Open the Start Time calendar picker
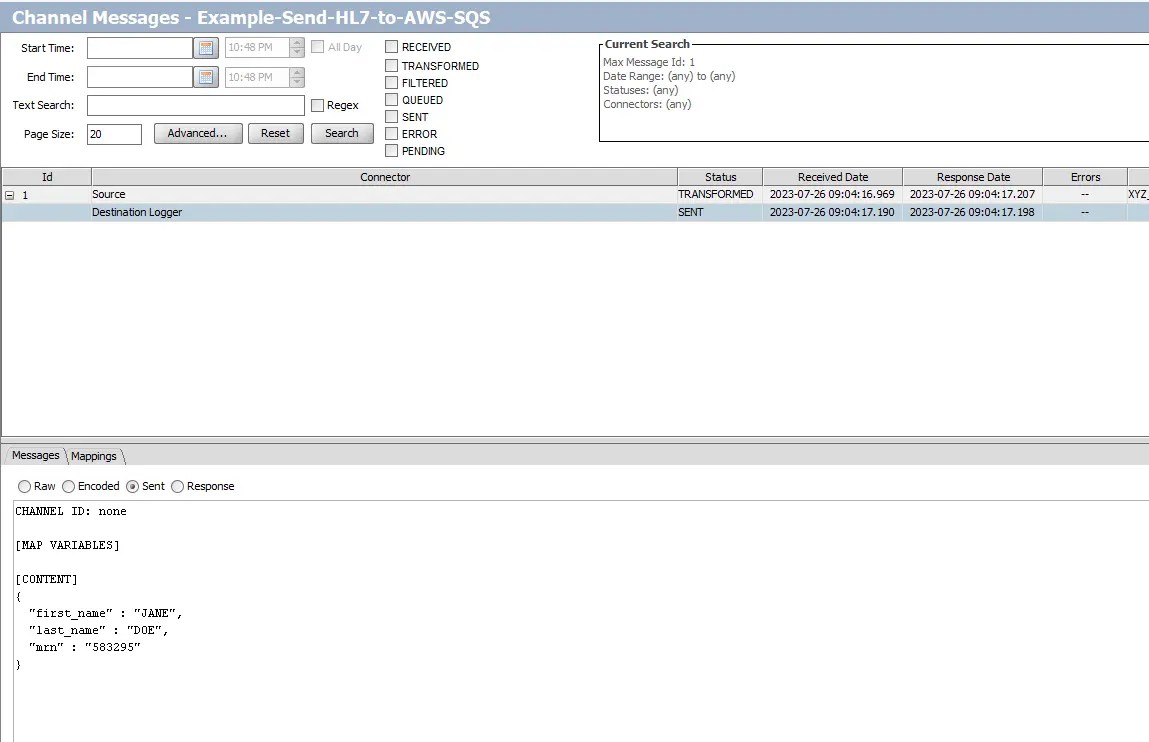The image size is (1149, 742). click(x=205, y=47)
